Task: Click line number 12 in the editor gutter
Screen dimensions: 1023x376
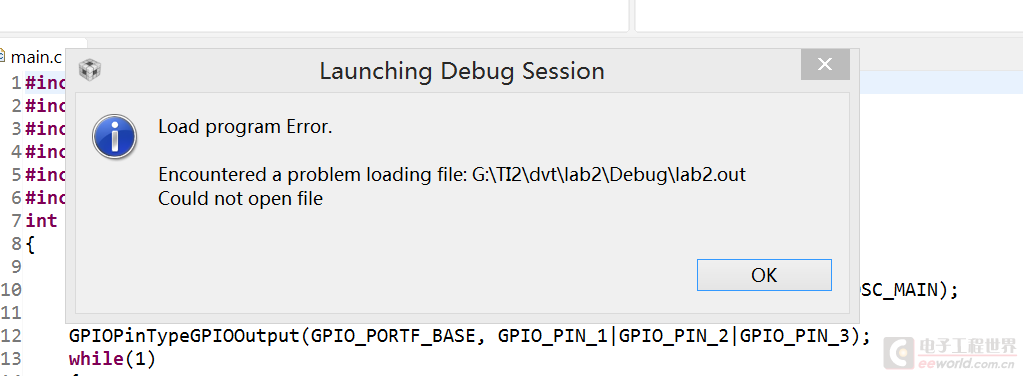Action: point(11,336)
